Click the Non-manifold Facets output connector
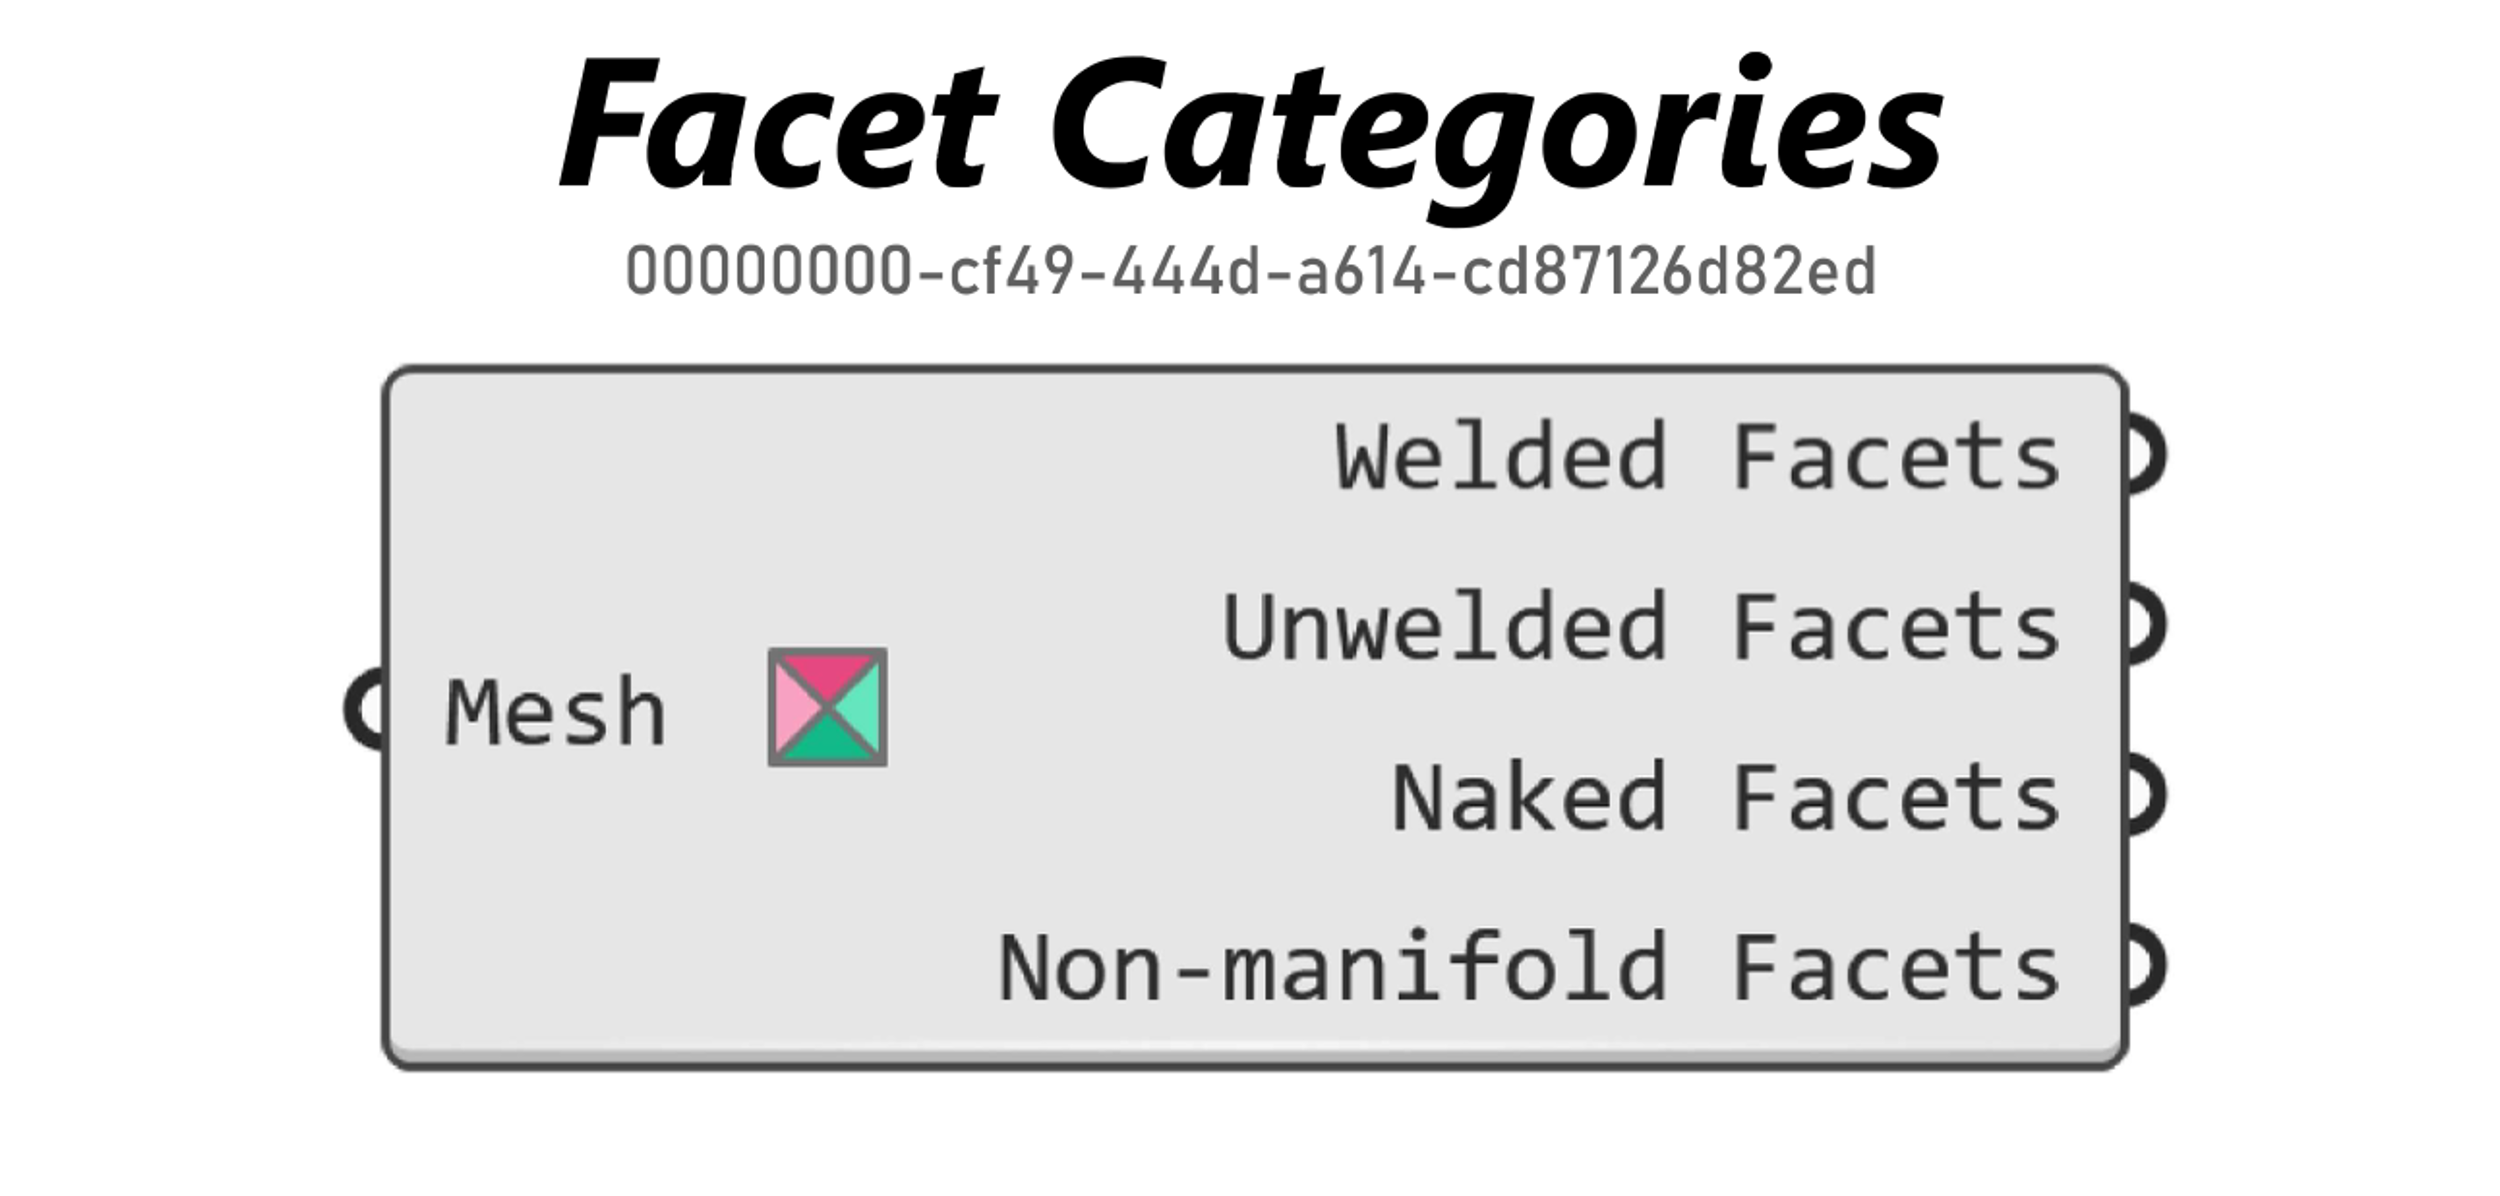Image resolution: width=2500 pixels, height=1196 pixels. click(x=2144, y=966)
